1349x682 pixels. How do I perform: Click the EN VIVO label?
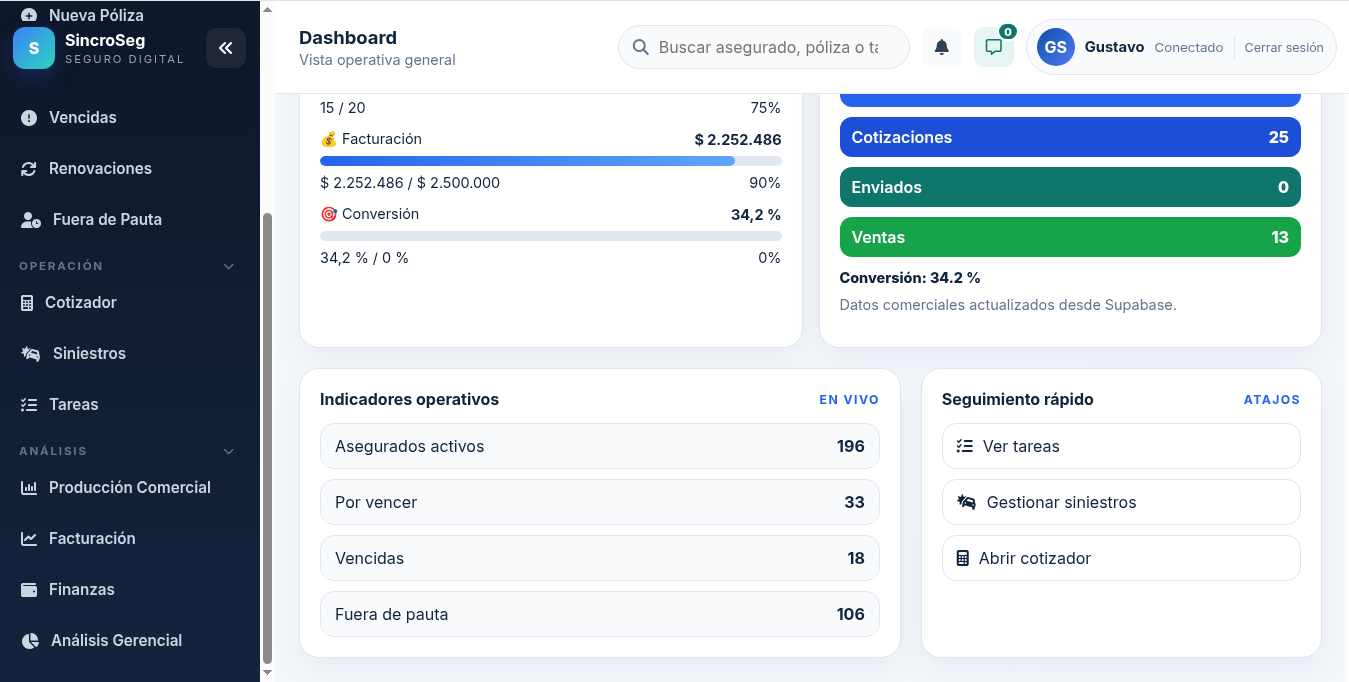tap(849, 400)
